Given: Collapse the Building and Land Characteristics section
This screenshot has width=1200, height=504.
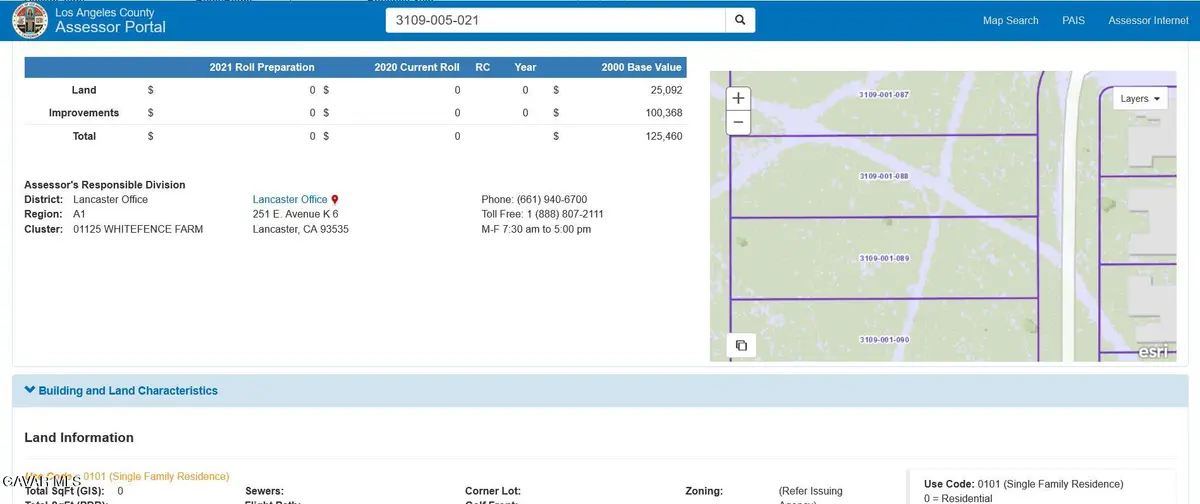Looking at the screenshot, I should (127, 391).
